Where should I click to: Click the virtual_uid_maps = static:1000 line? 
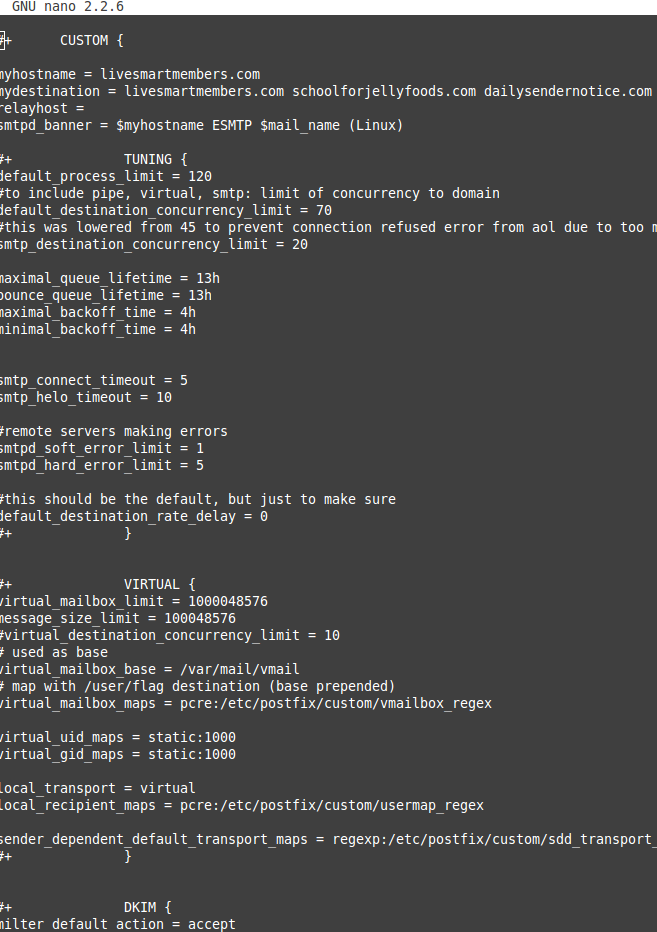pos(118,737)
